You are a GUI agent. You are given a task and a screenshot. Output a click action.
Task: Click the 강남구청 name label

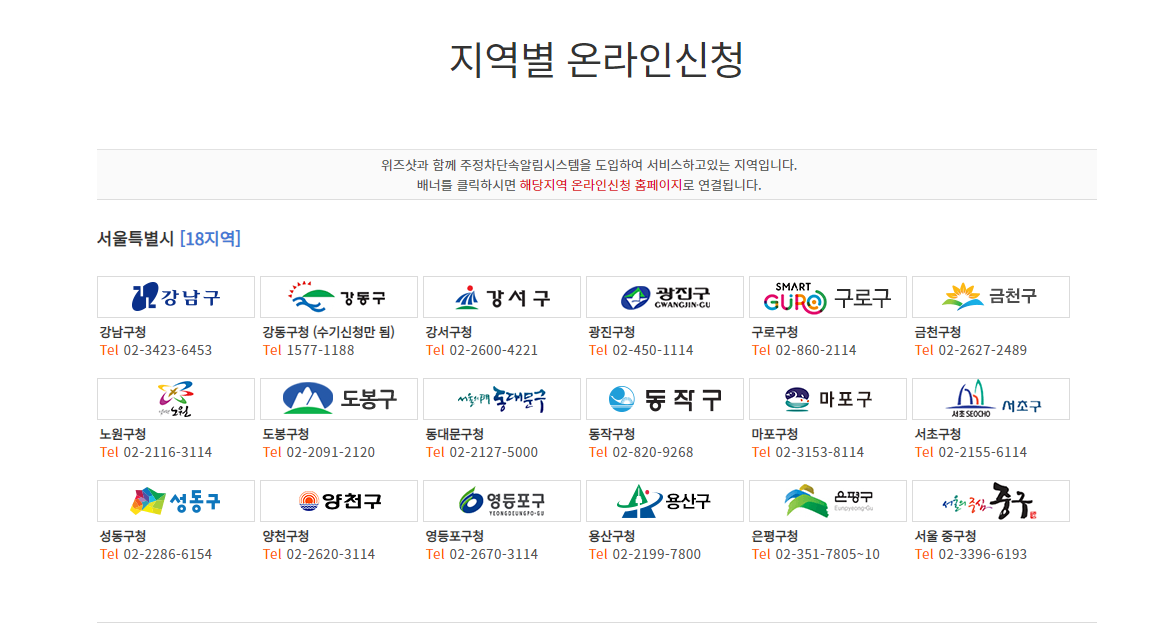tap(122, 332)
